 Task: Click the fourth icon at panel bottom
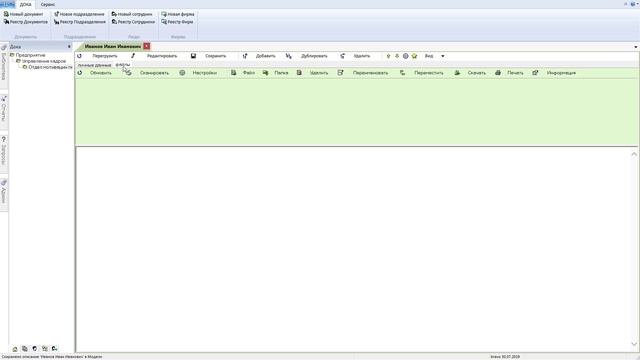[x=44, y=349]
